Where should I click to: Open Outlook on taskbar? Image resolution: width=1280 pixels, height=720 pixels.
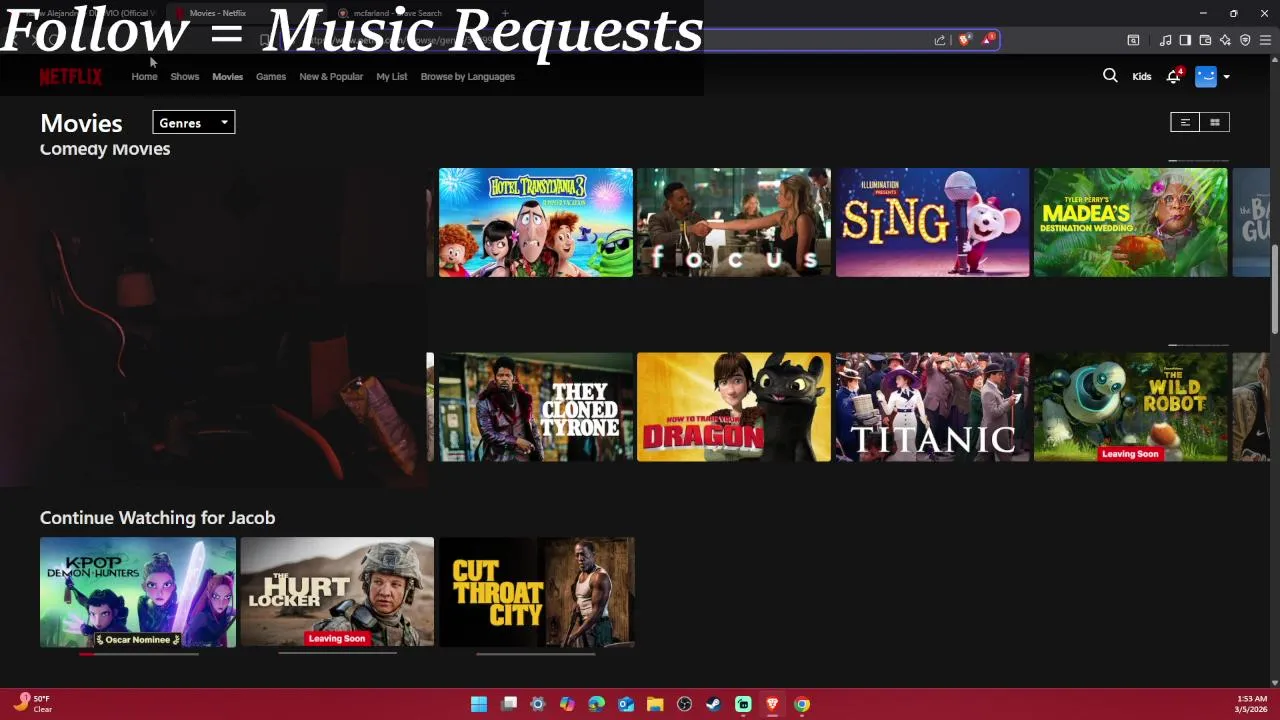626,704
